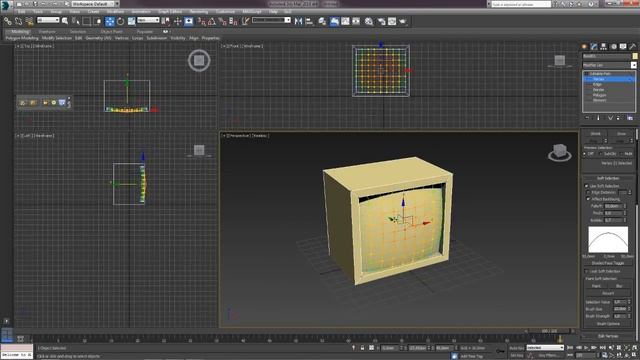
Task: Toggle the Angle Snap icon
Action: 212,21
